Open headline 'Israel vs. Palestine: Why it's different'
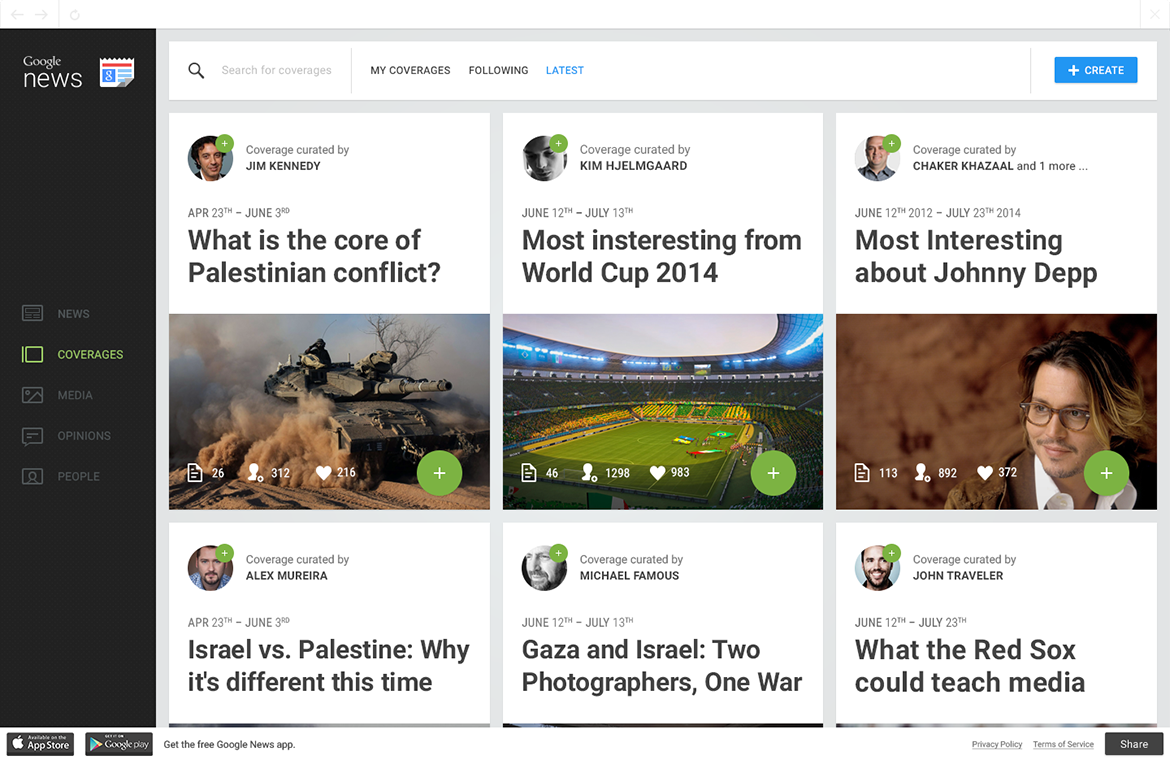 coord(328,666)
